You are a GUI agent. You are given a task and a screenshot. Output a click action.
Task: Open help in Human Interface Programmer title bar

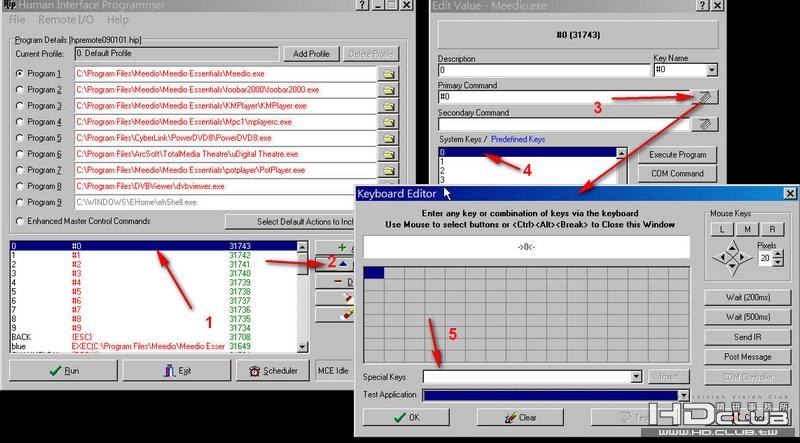362,5
